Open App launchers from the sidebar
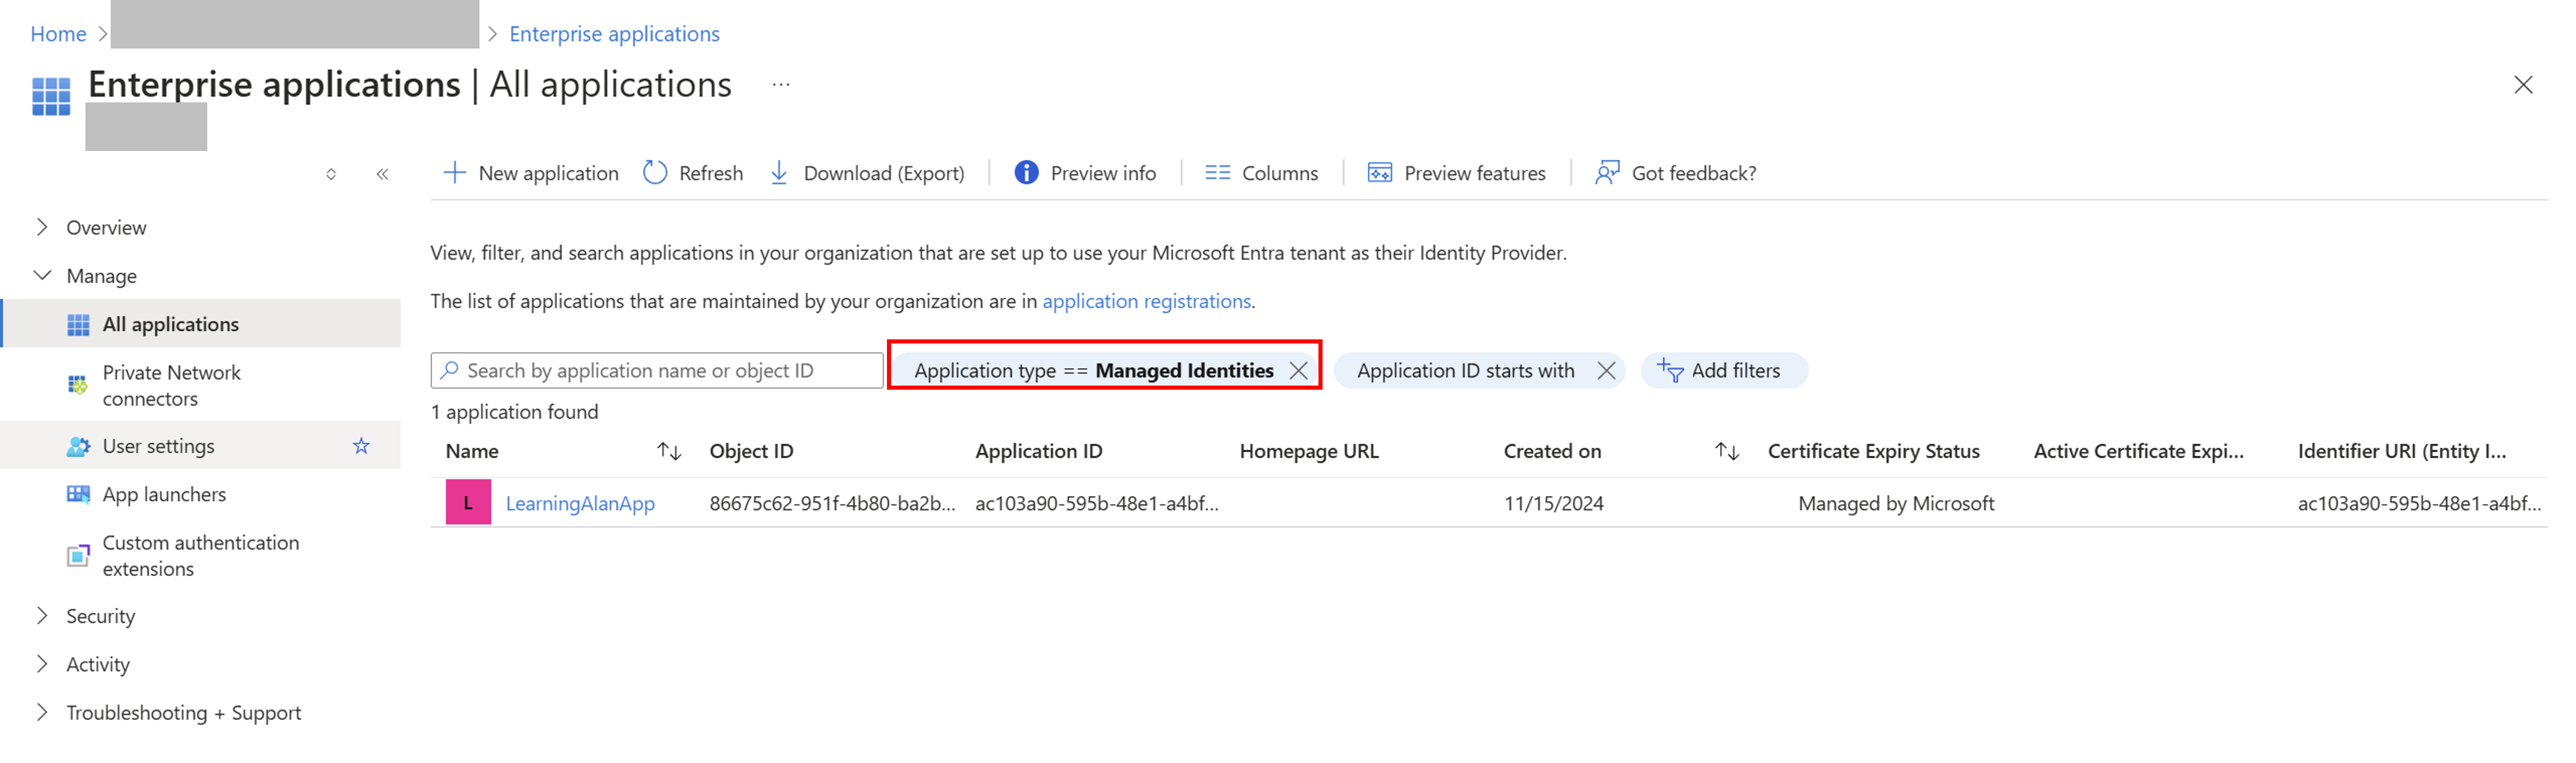2576x763 pixels. click(164, 493)
